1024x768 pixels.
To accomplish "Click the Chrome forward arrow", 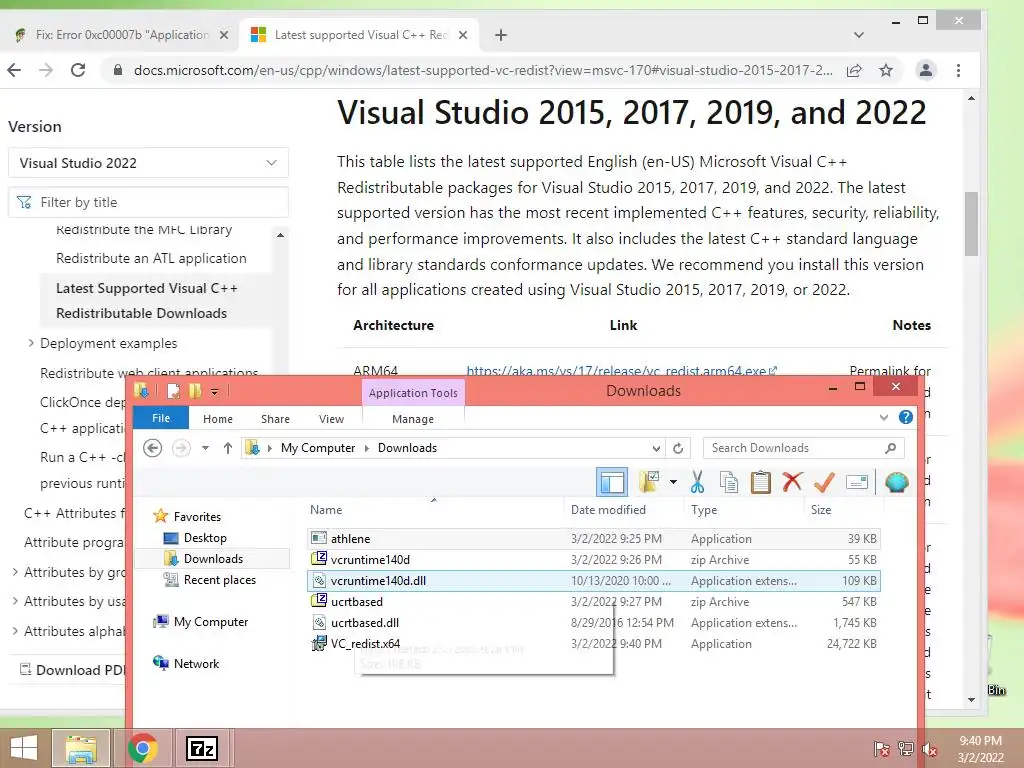I will 46,70.
